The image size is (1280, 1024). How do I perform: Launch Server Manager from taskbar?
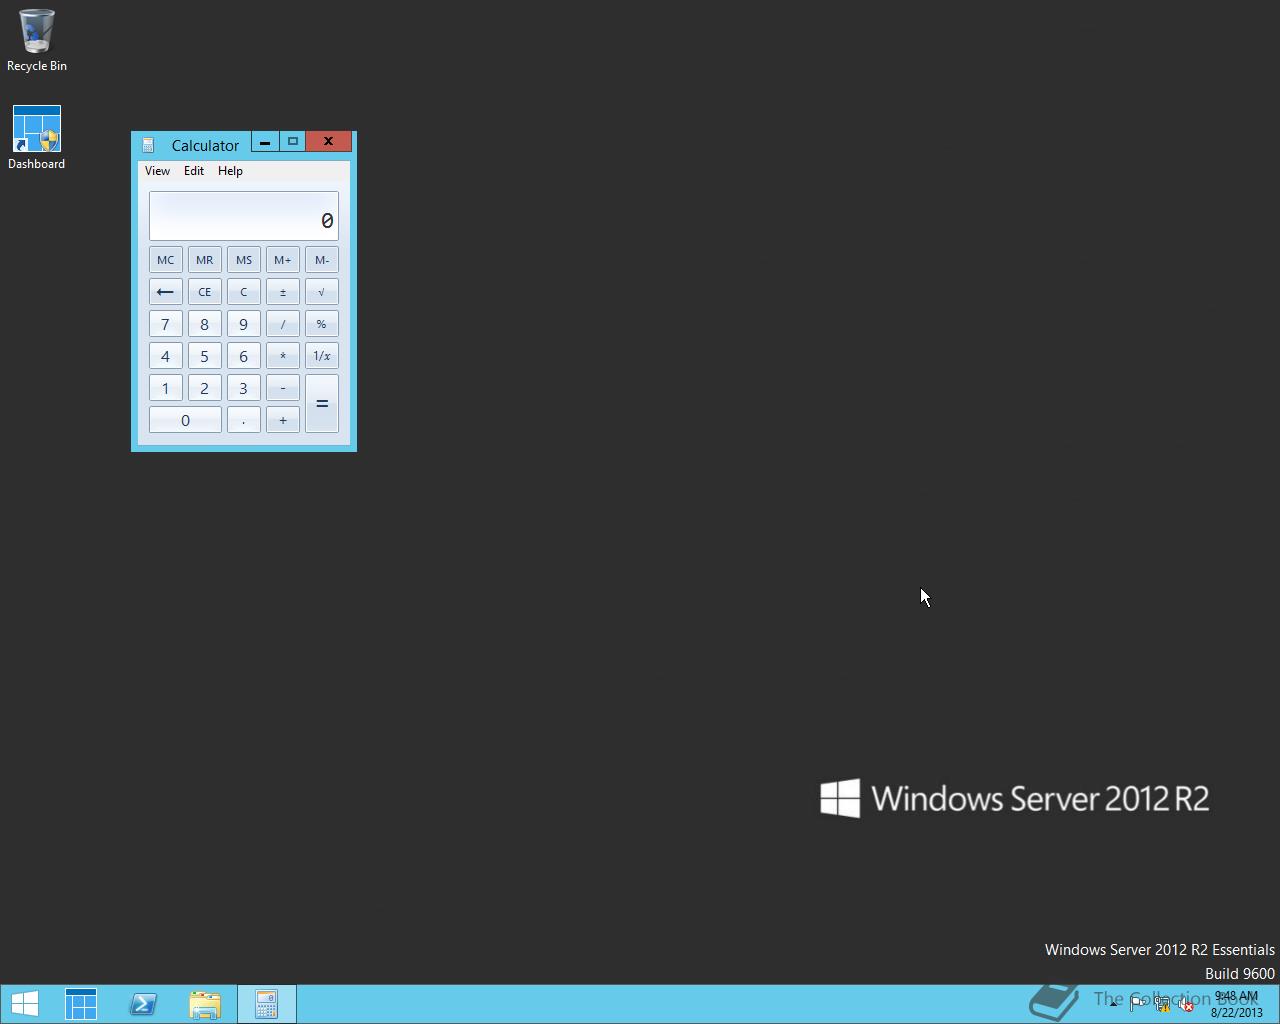click(x=81, y=1004)
